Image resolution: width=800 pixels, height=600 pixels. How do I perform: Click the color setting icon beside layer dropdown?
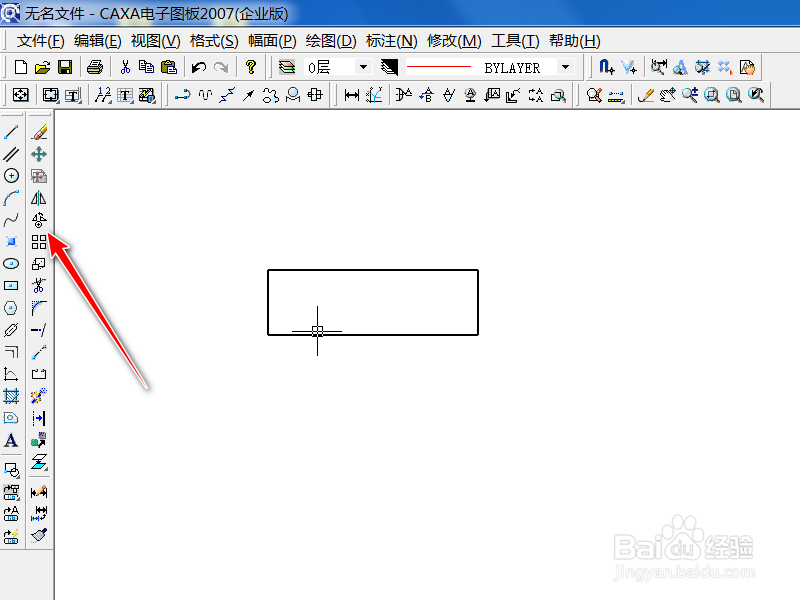pyautogui.click(x=389, y=67)
